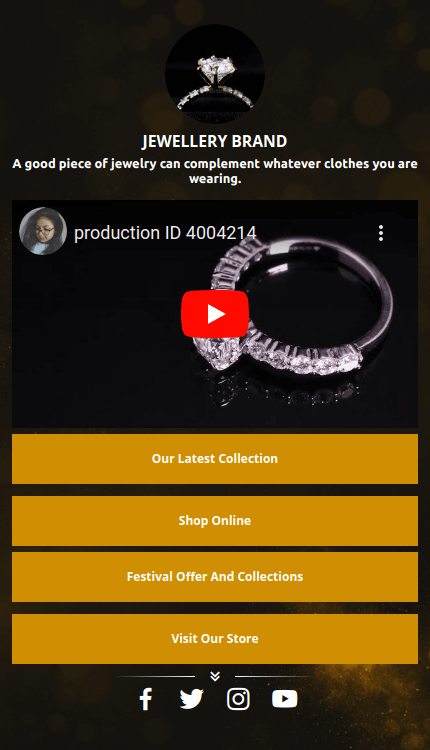430x750 pixels.
Task: Play the video with red YouTube button
Action: click(215, 314)
